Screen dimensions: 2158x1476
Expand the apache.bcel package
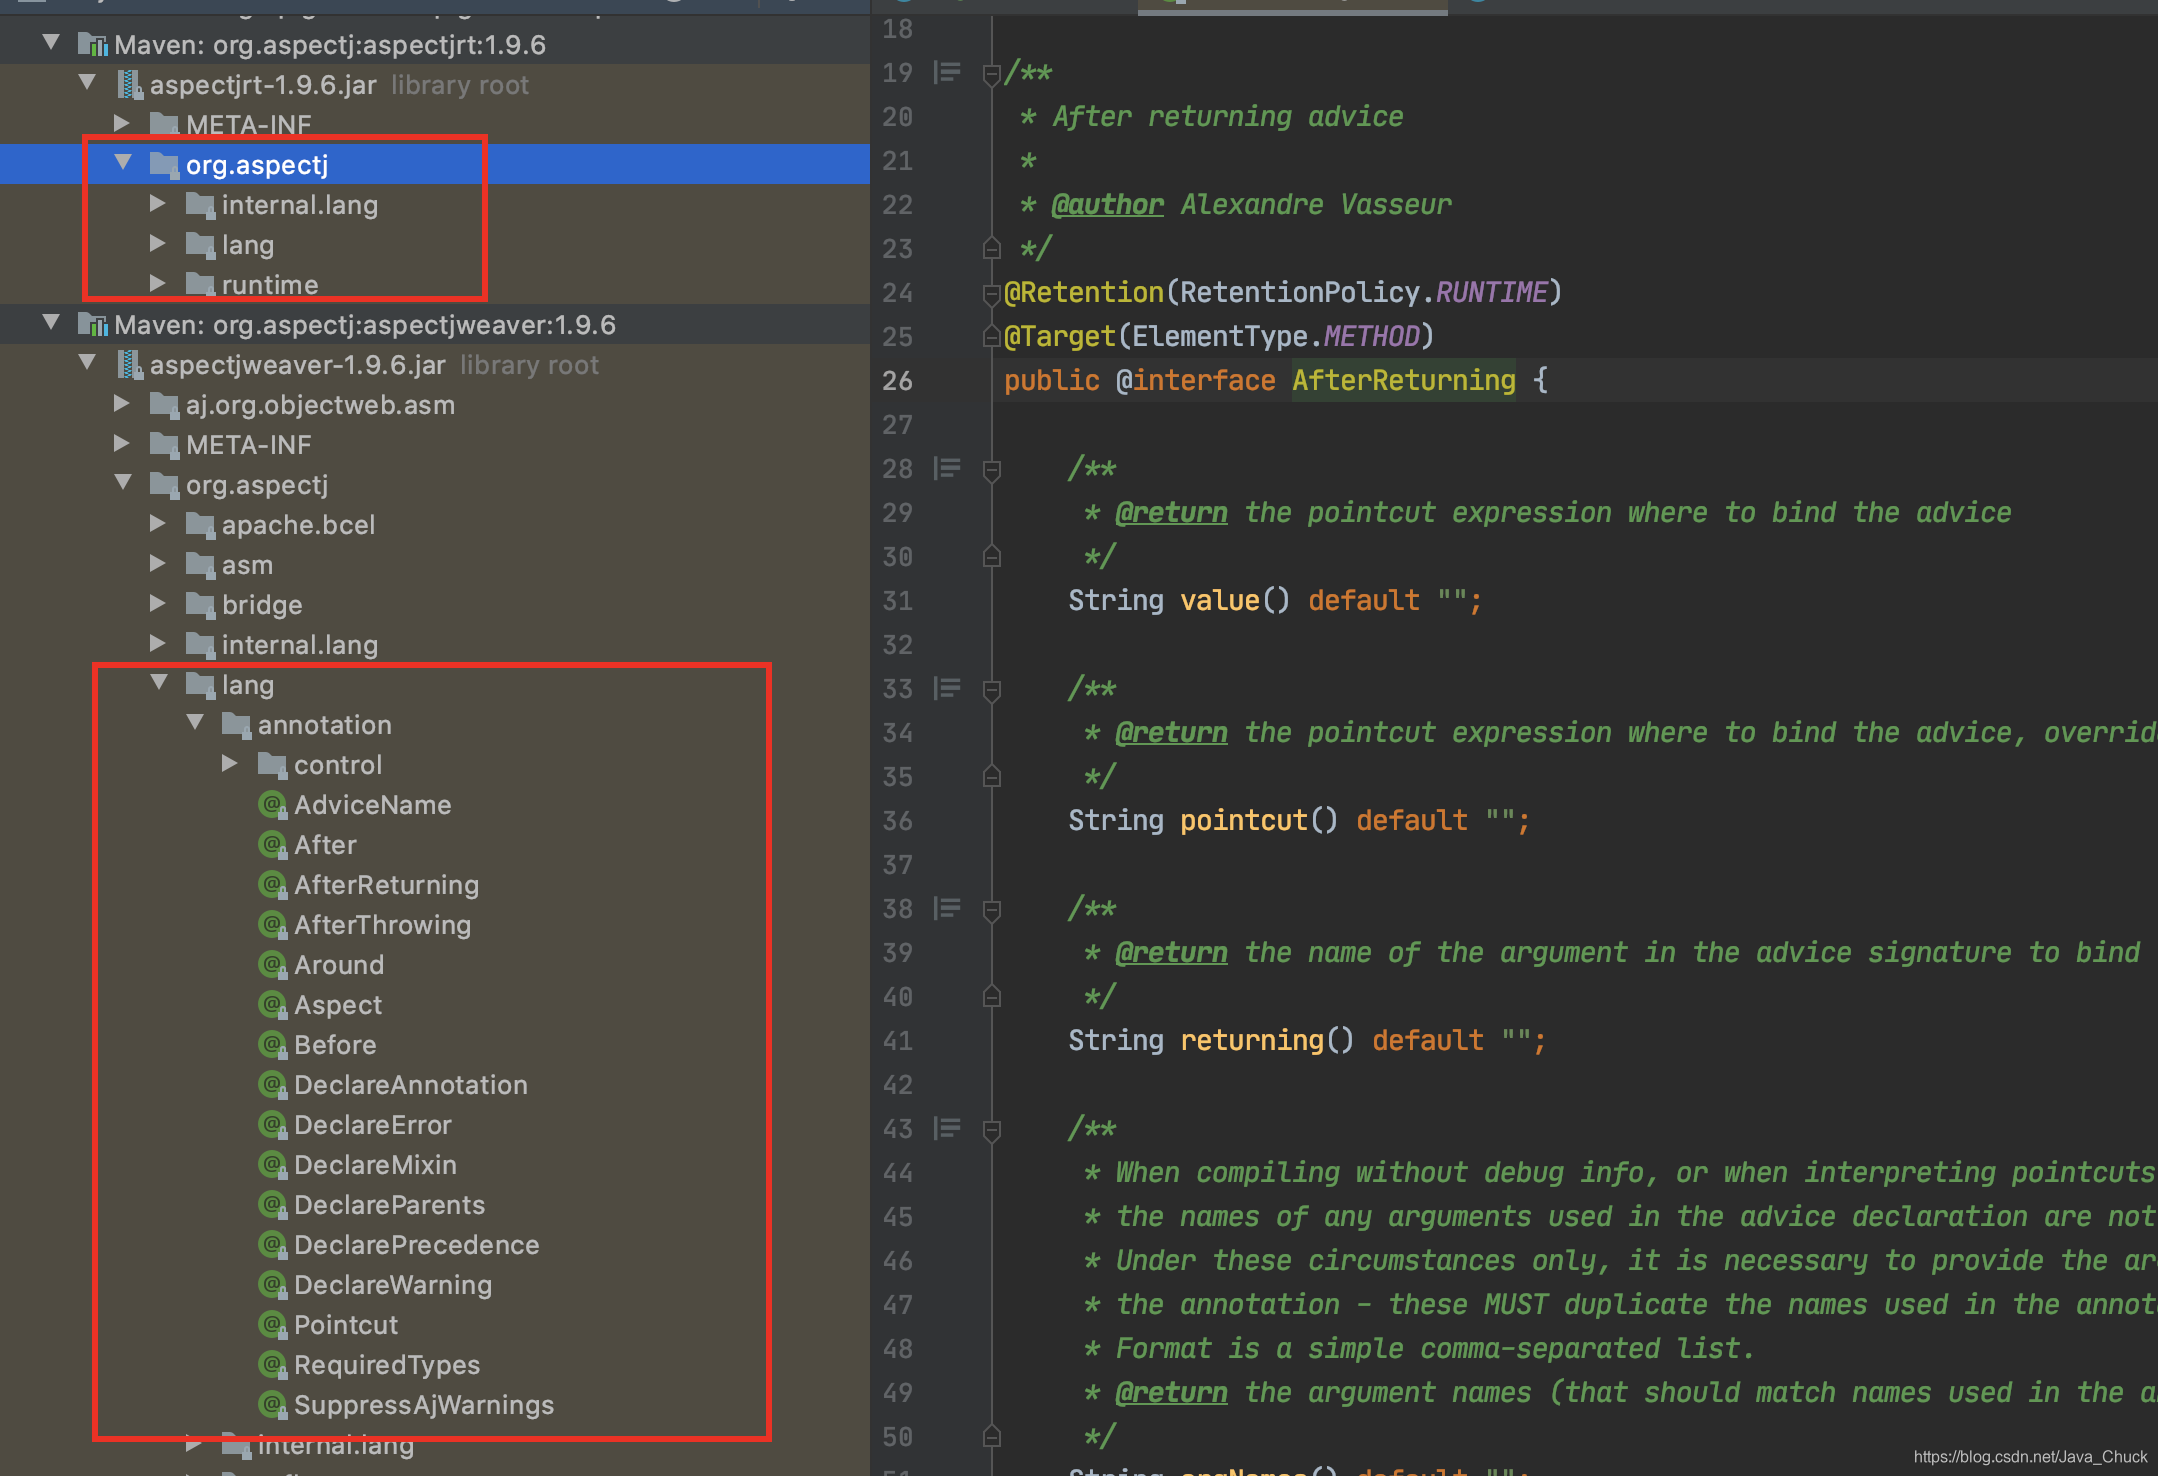[x=158, y=523]
